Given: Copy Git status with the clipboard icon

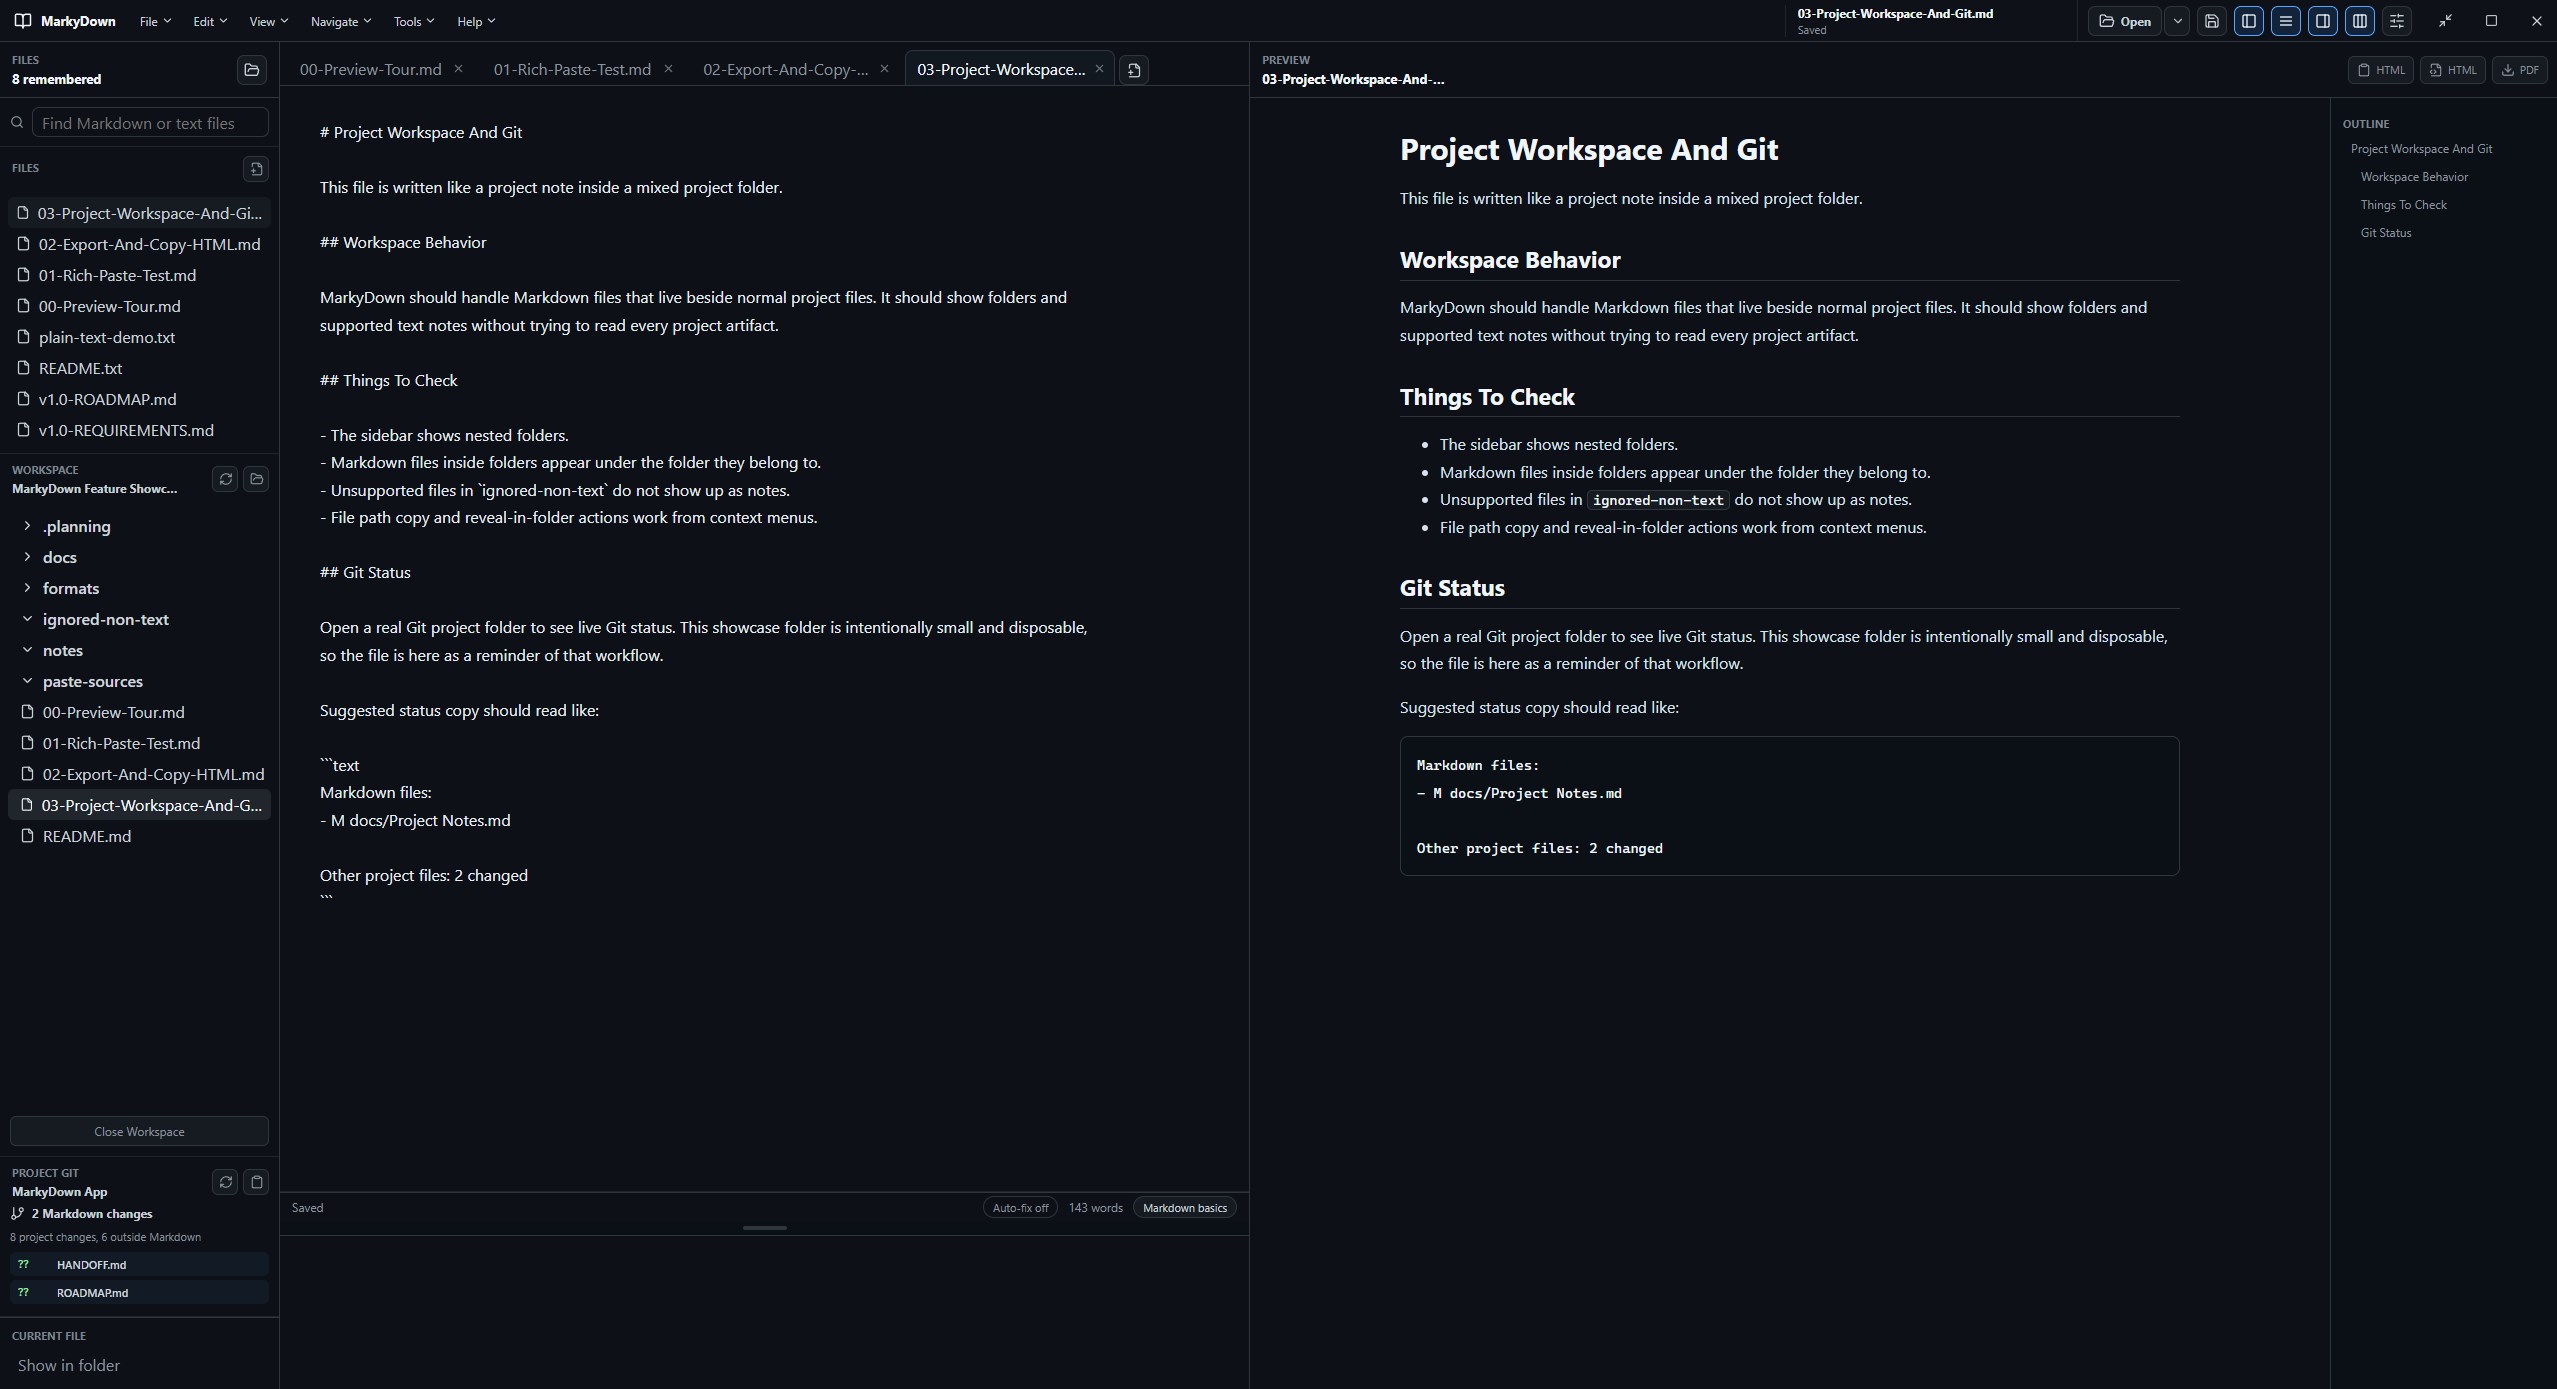Looking at the screenshot, I should [257, 1182].
